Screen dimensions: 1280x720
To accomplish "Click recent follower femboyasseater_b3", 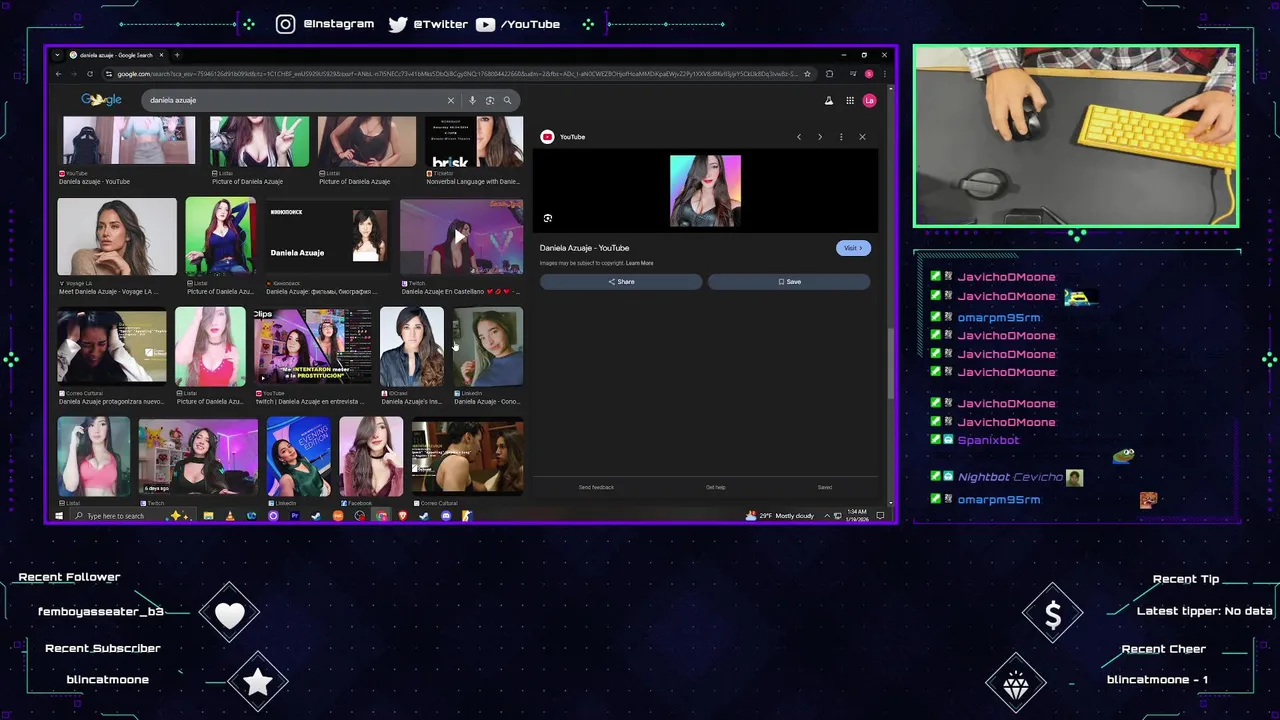I will click(x=100, y=611).
